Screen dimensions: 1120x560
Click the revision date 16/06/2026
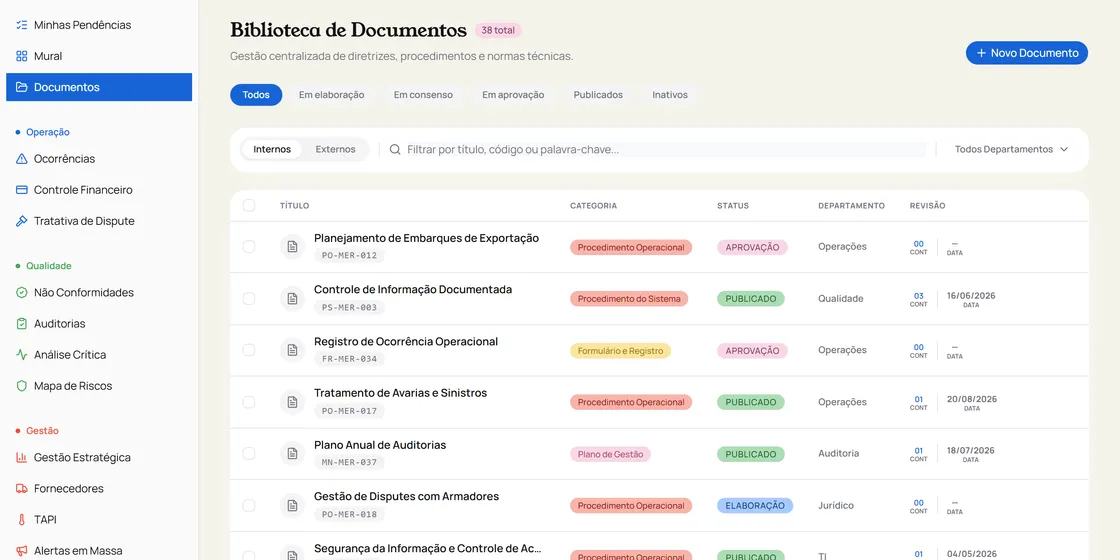[x=971, y=296]
